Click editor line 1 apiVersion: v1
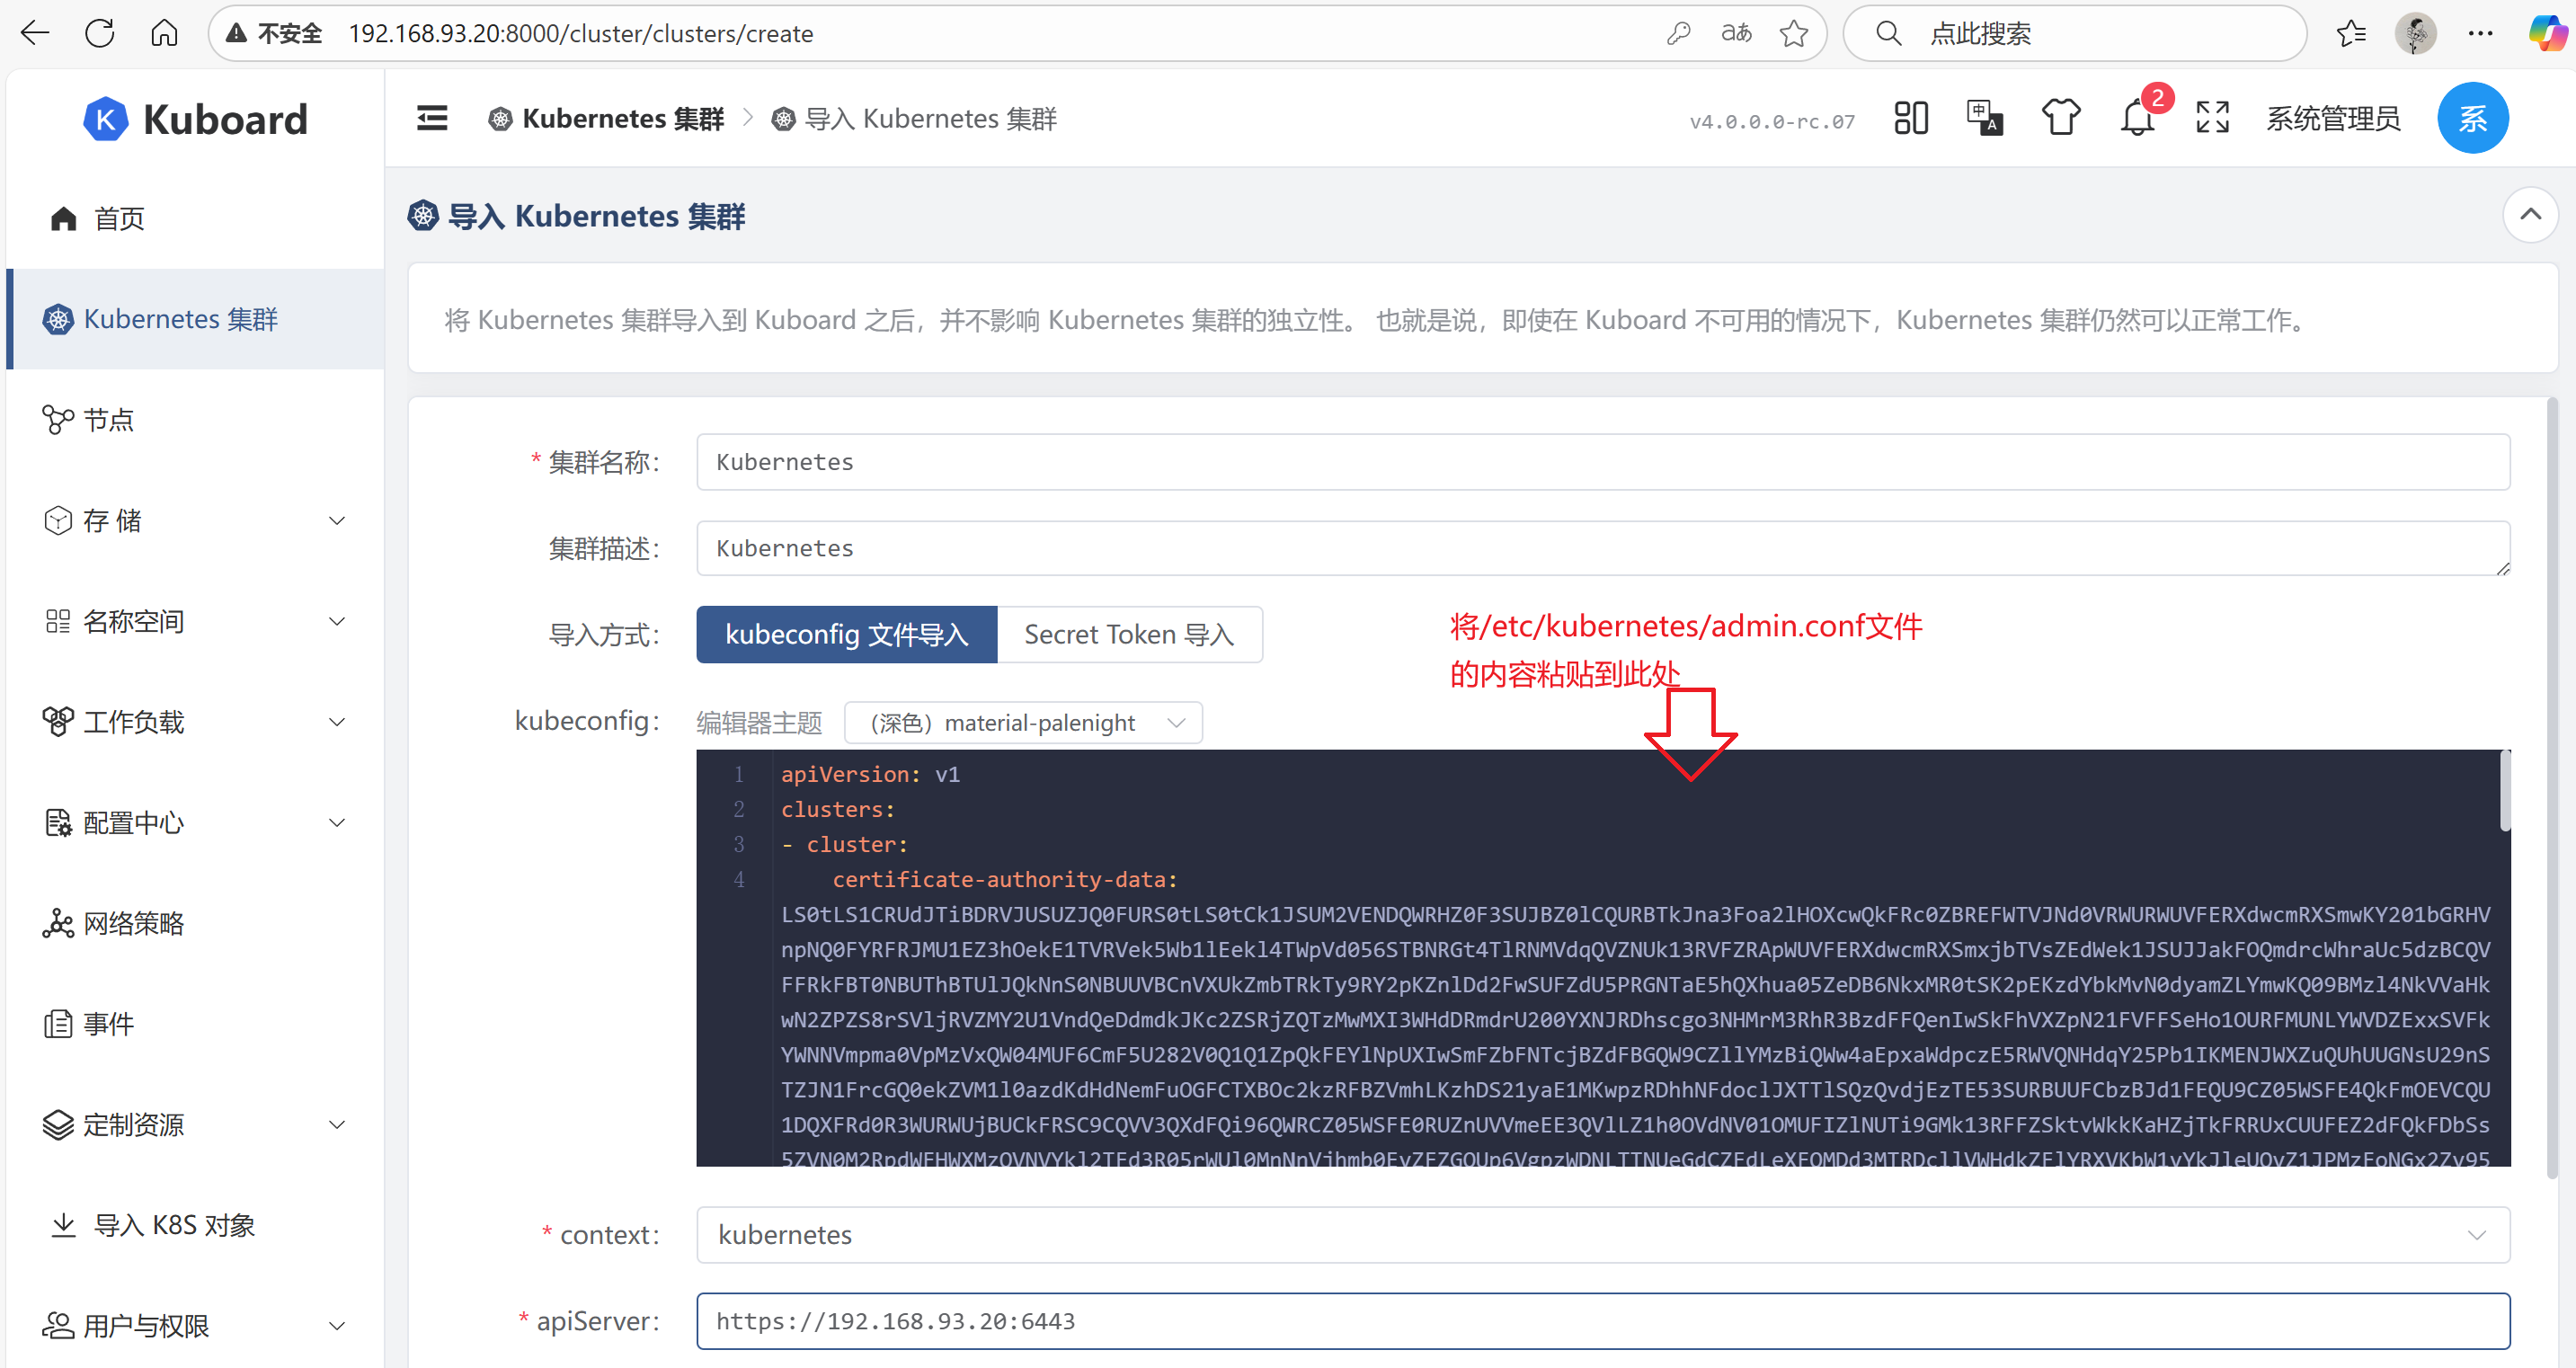 point(870,774)
